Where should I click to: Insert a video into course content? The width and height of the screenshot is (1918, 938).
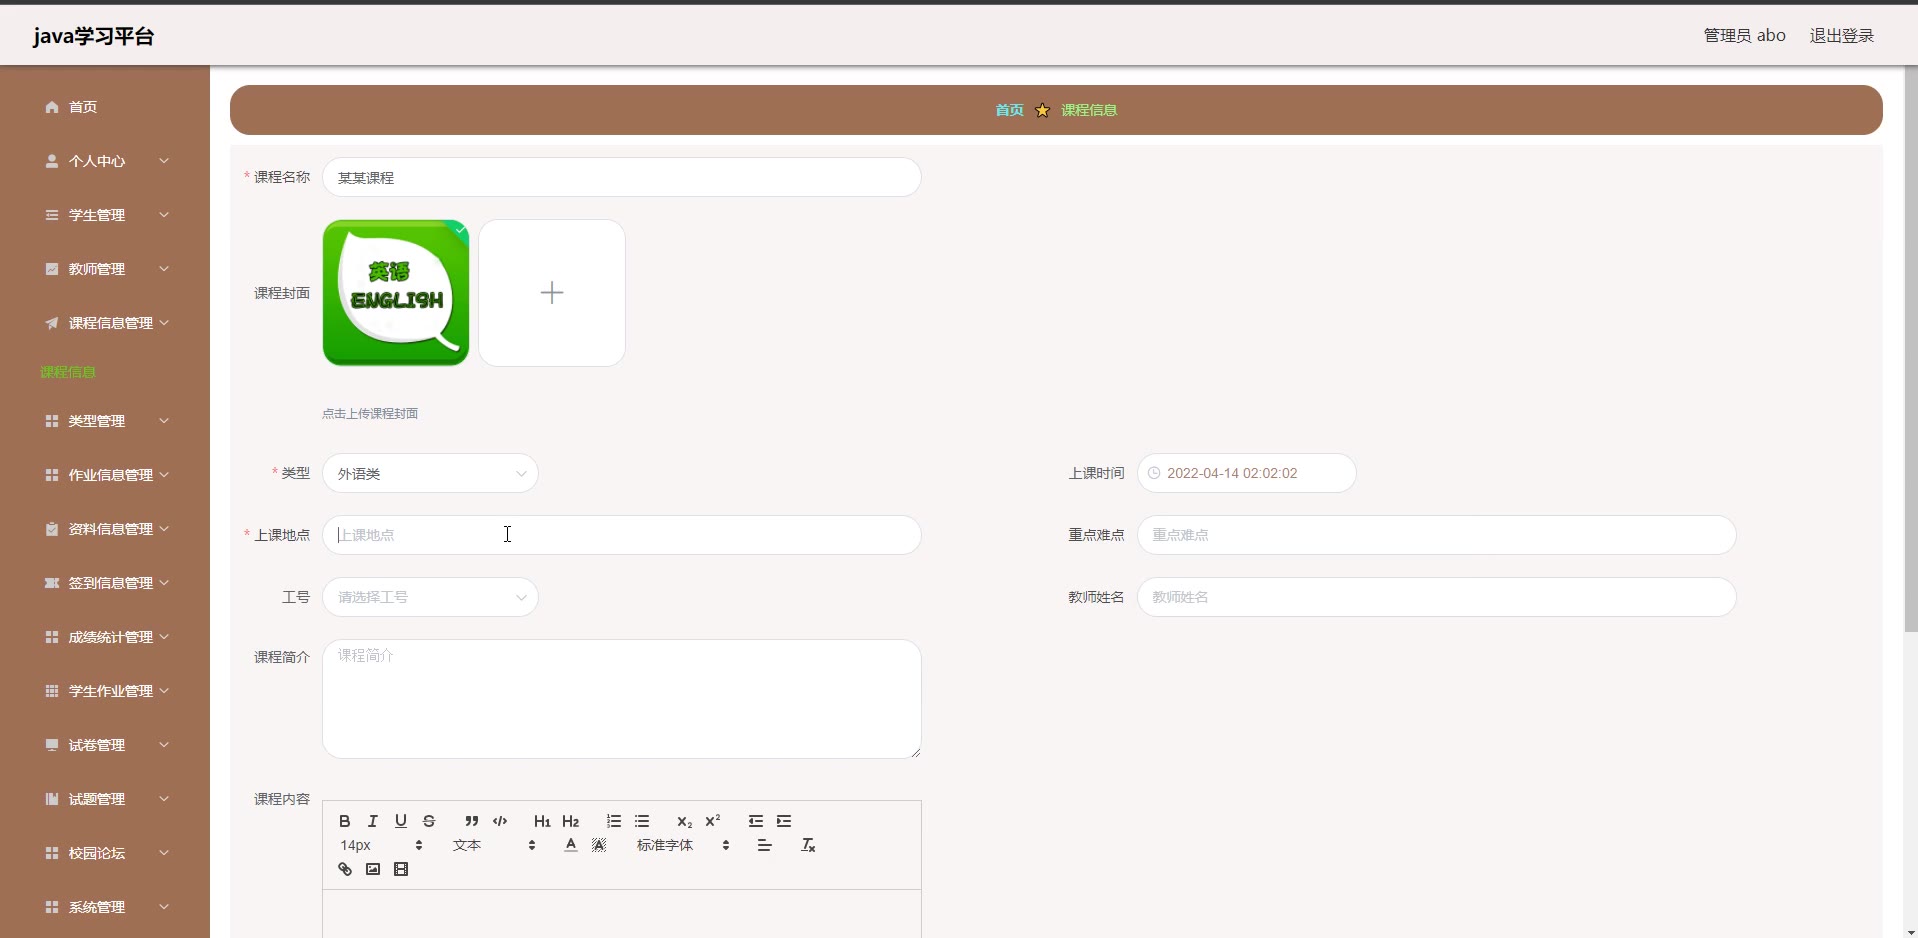pyautogui.click(x=401, y=869)
